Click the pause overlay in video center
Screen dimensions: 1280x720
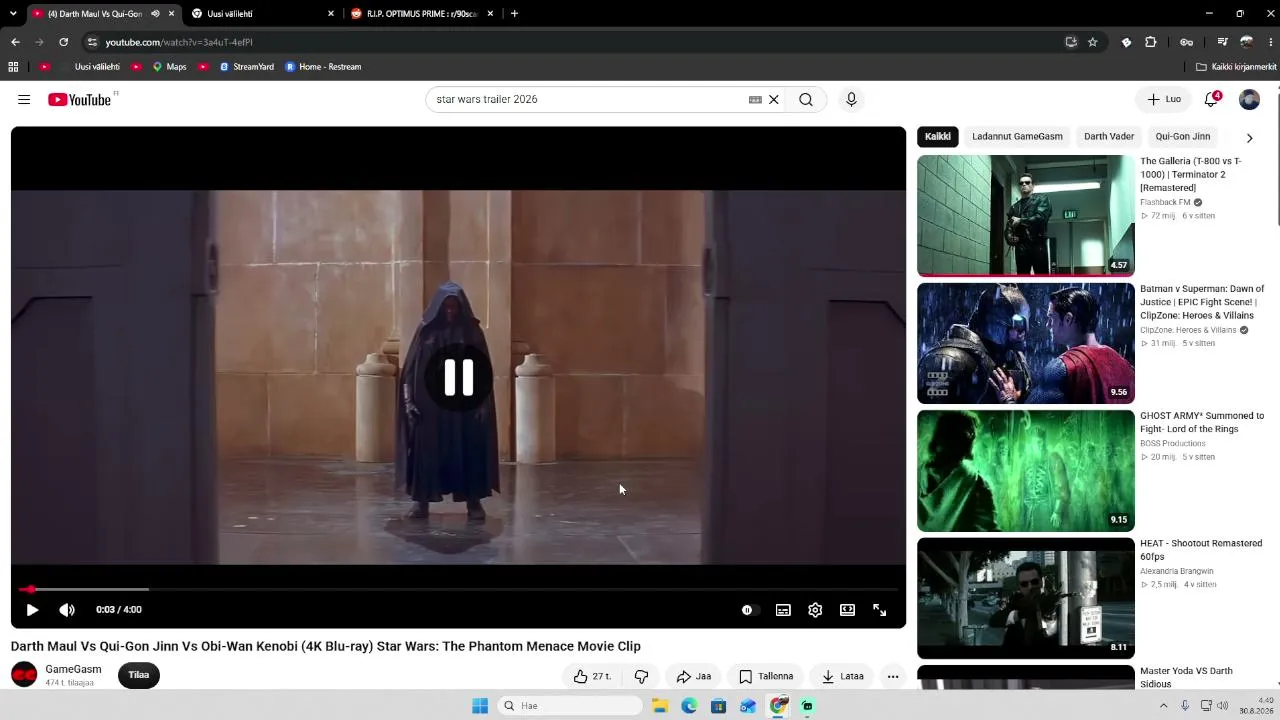(459, 377)
